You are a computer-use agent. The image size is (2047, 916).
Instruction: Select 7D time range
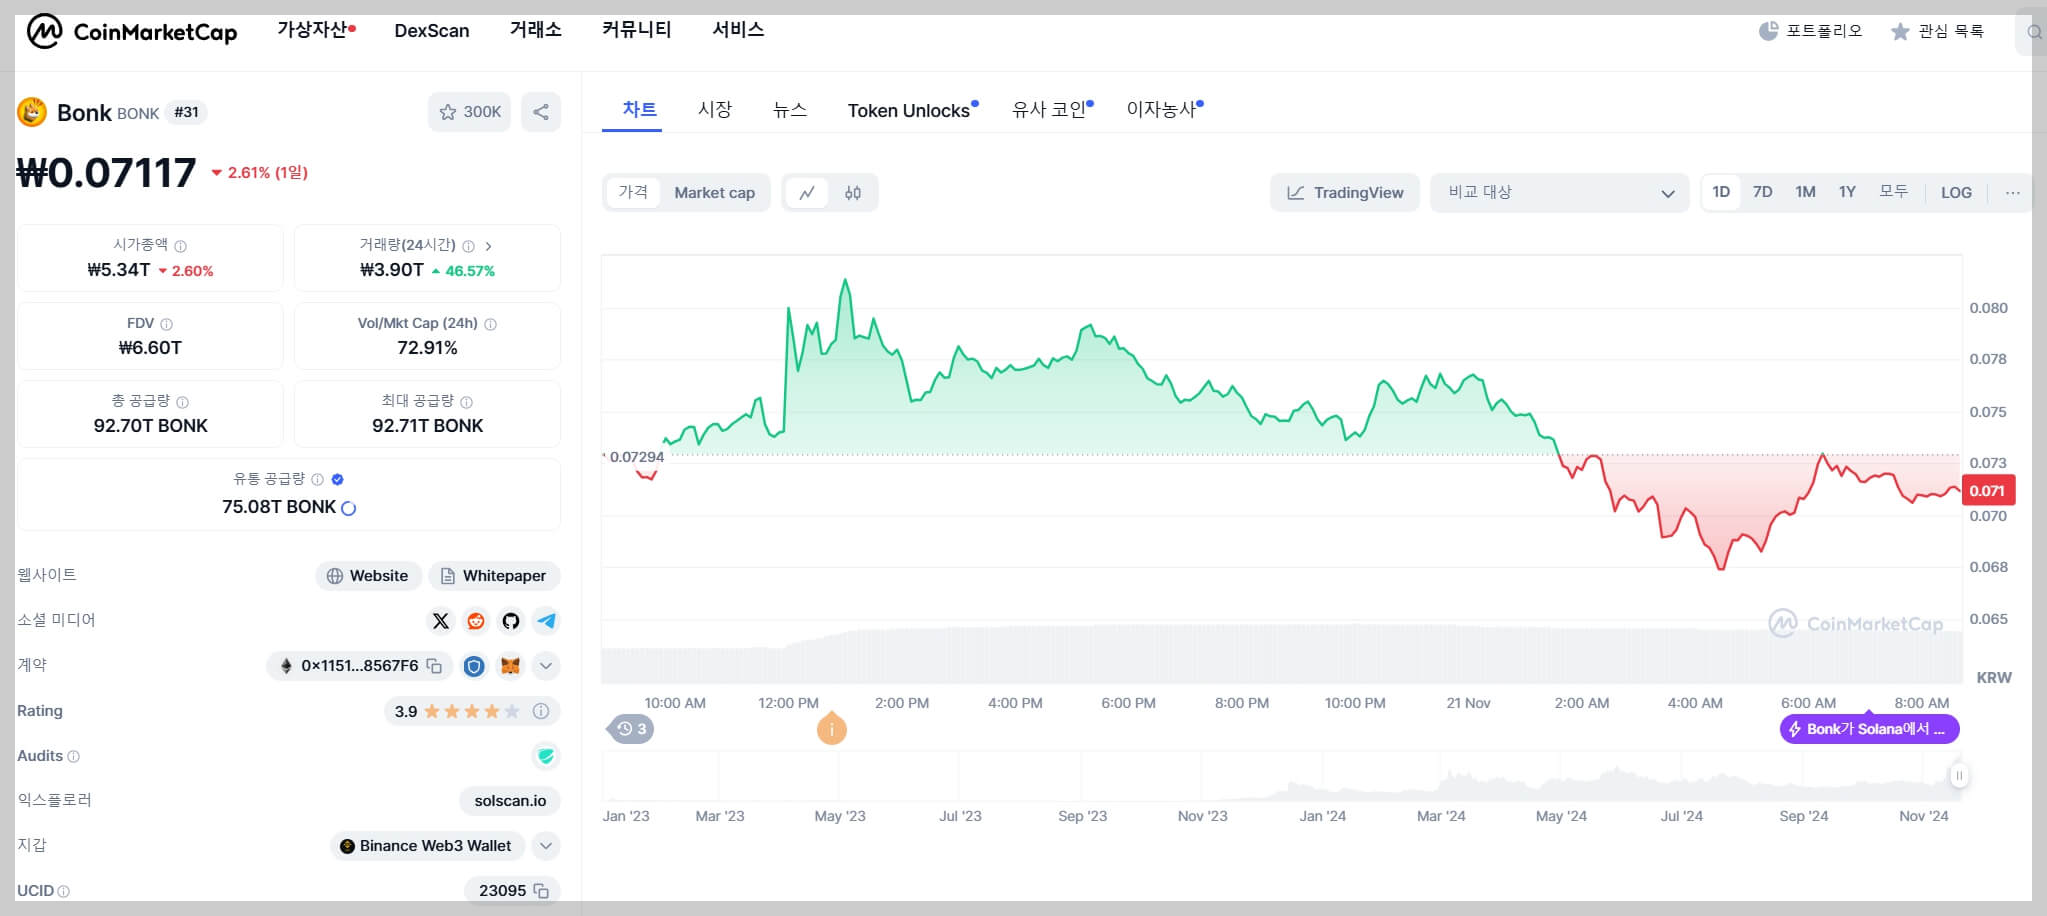(x=1763, y=192)
